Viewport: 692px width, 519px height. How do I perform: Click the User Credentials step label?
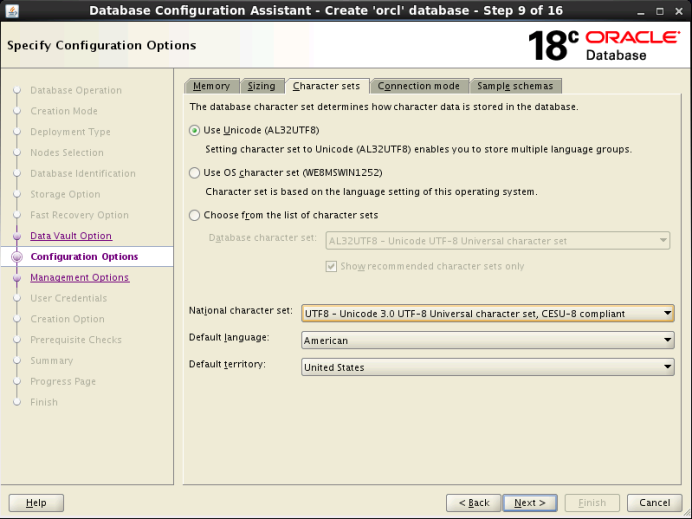[68, 298]
